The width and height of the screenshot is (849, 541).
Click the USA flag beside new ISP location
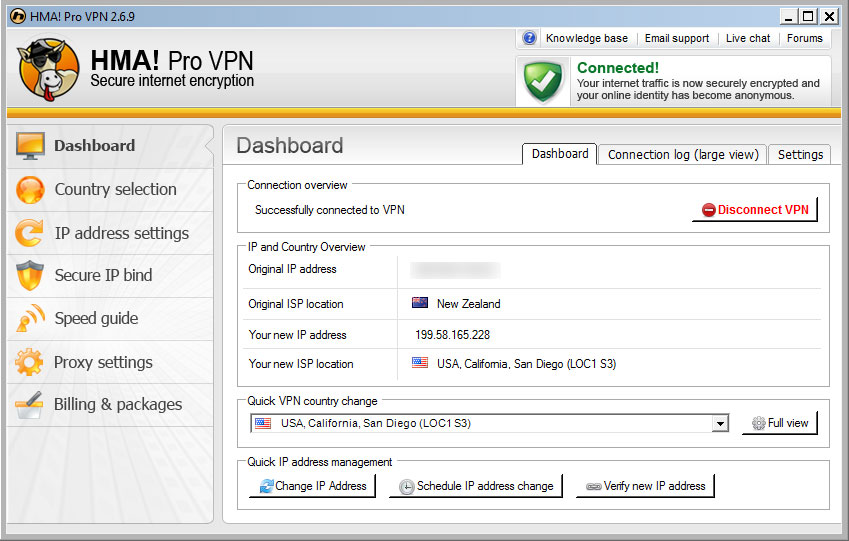pyautogui.click(x=420, y=363)
